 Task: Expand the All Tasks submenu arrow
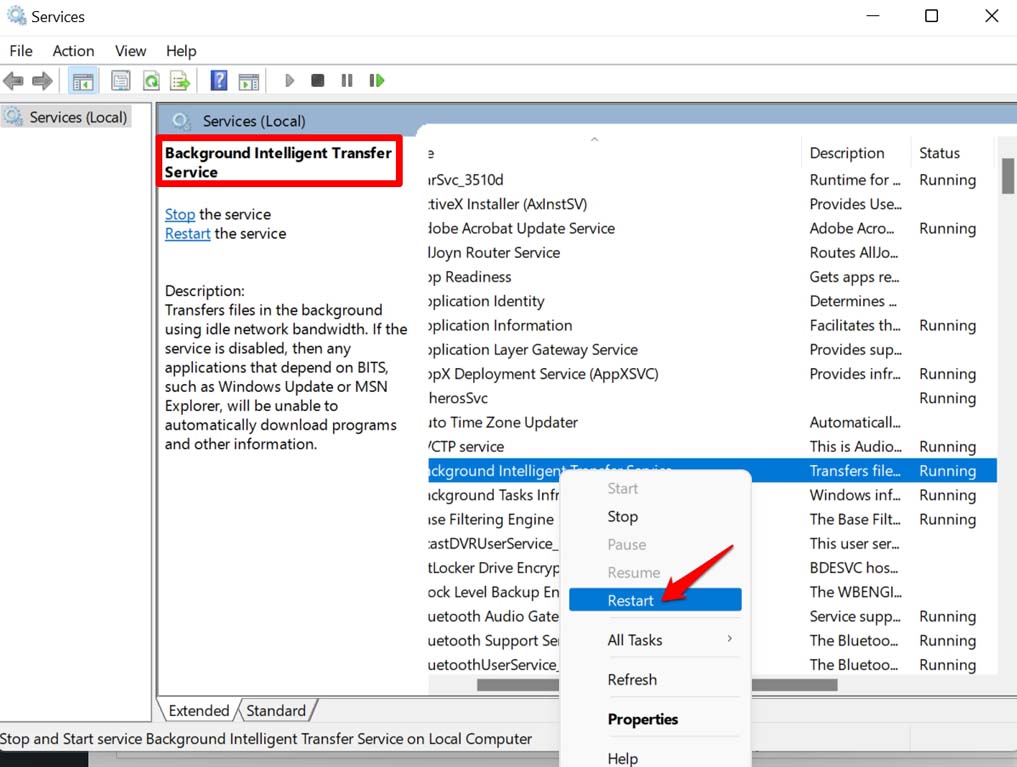729,639
